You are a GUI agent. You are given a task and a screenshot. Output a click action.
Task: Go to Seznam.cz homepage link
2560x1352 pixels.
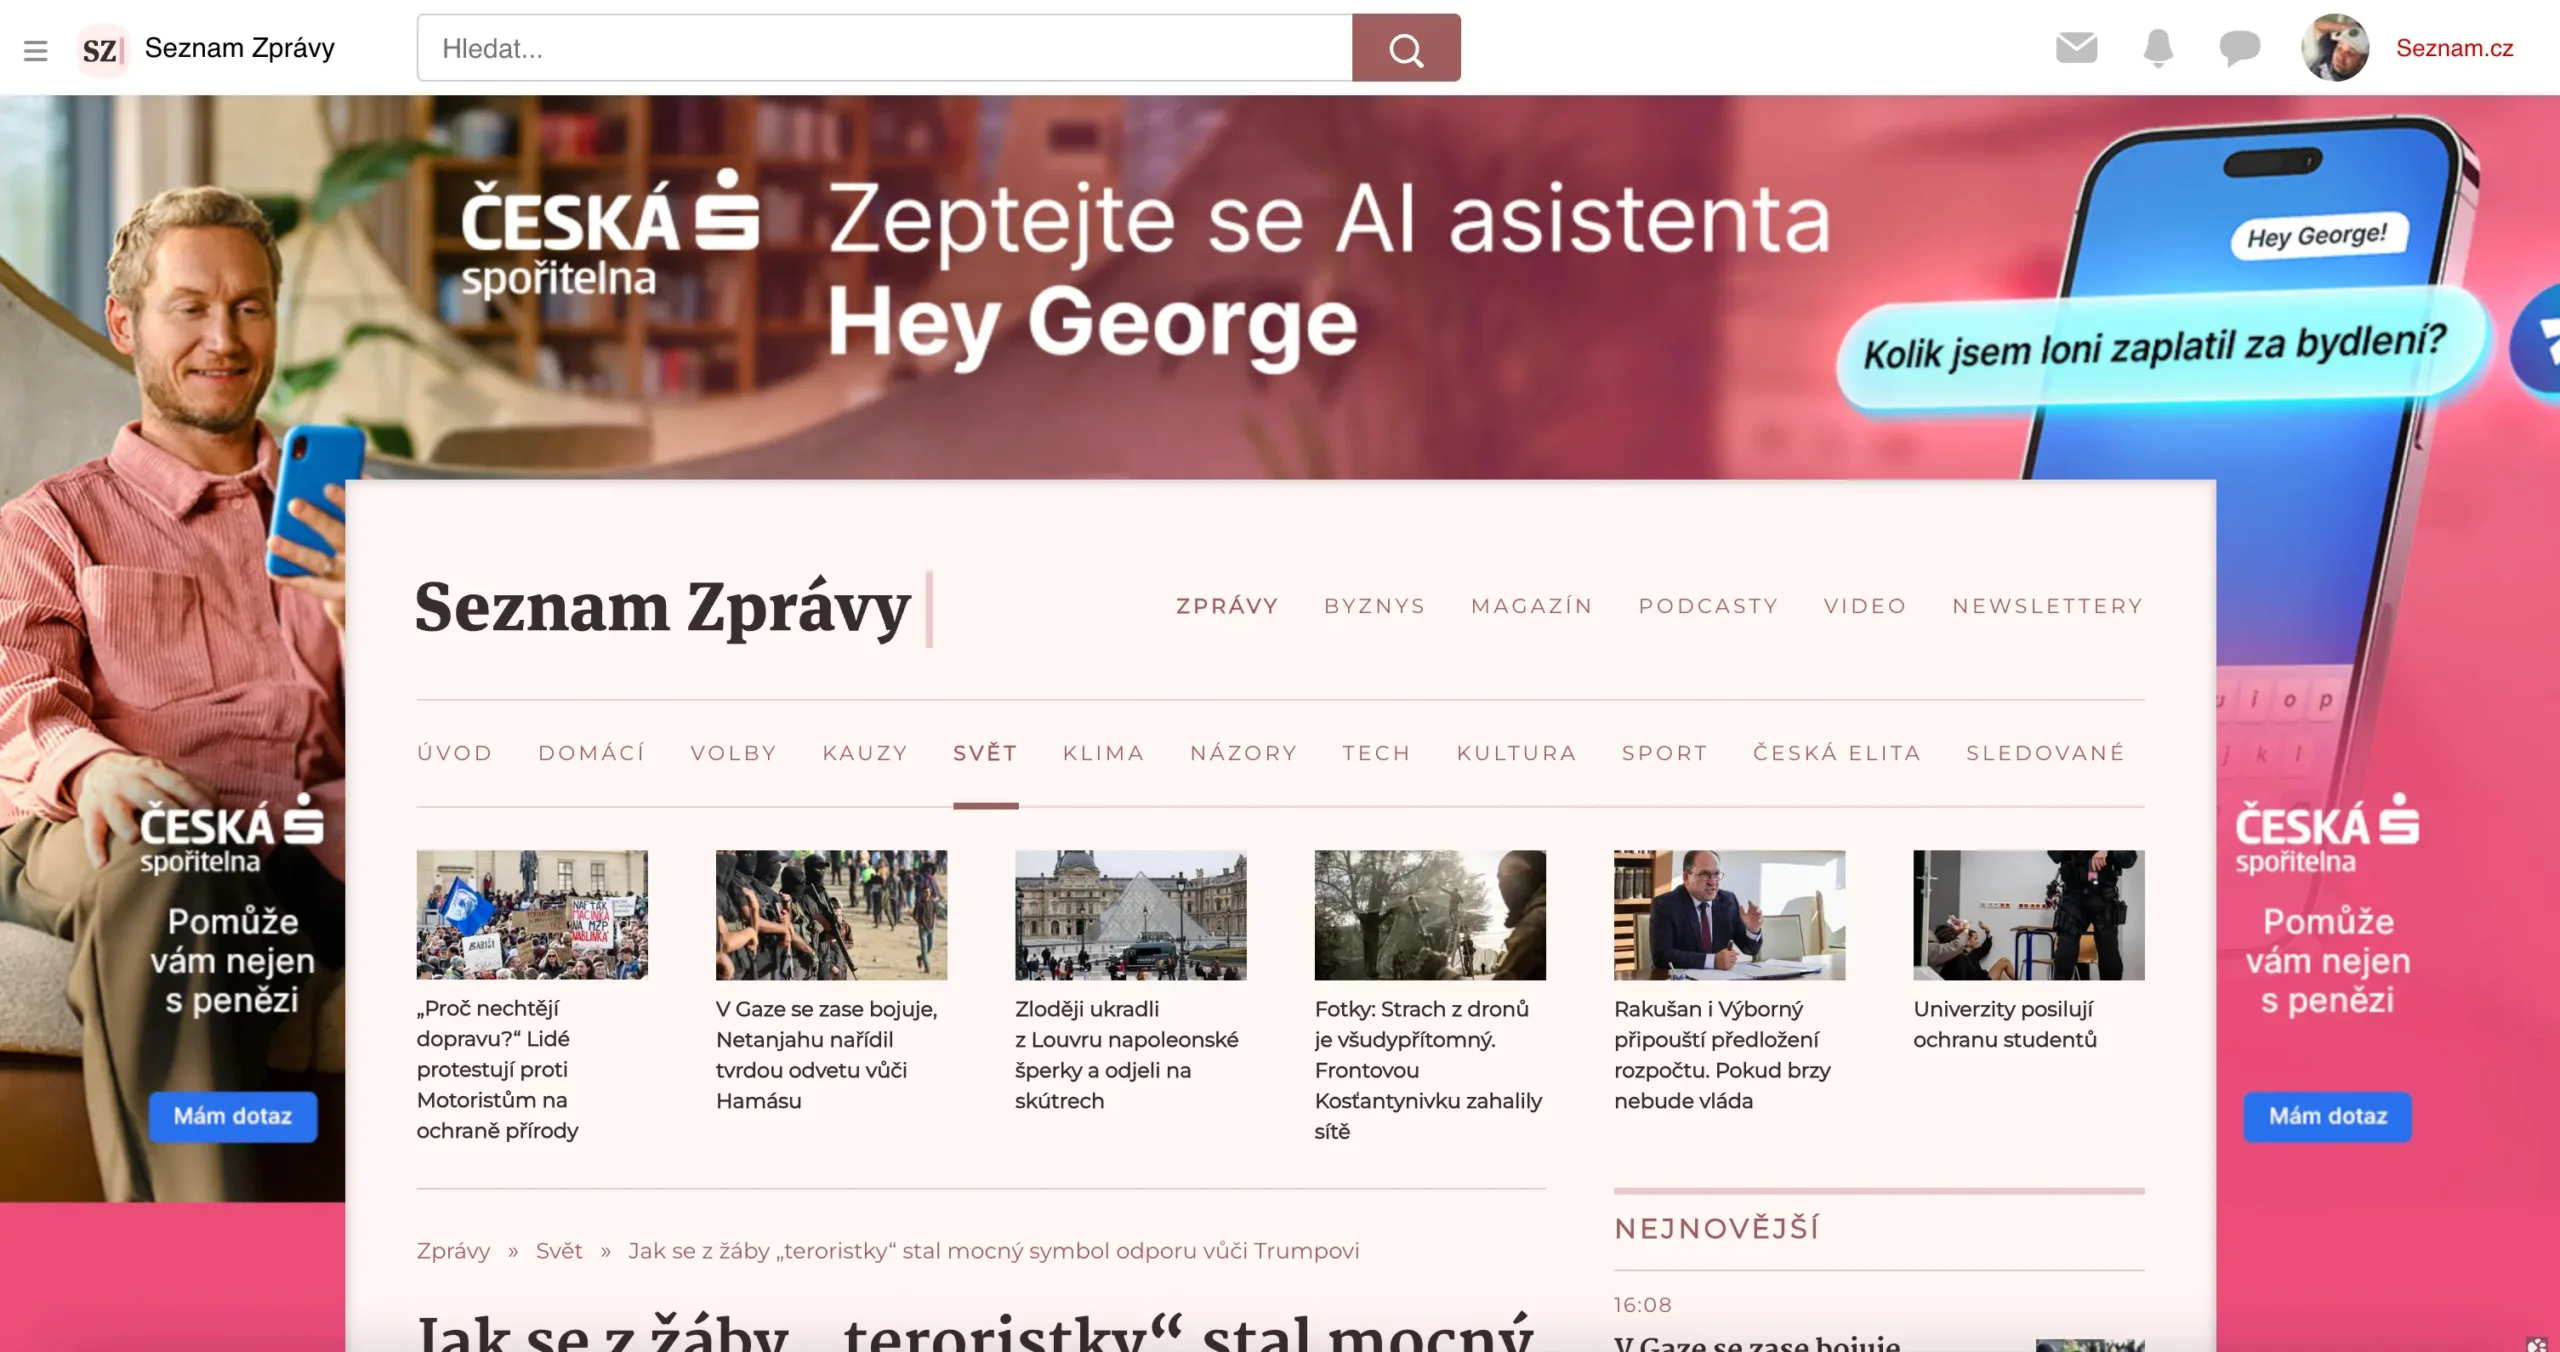pyautogui.click(x=2455, y=48)
